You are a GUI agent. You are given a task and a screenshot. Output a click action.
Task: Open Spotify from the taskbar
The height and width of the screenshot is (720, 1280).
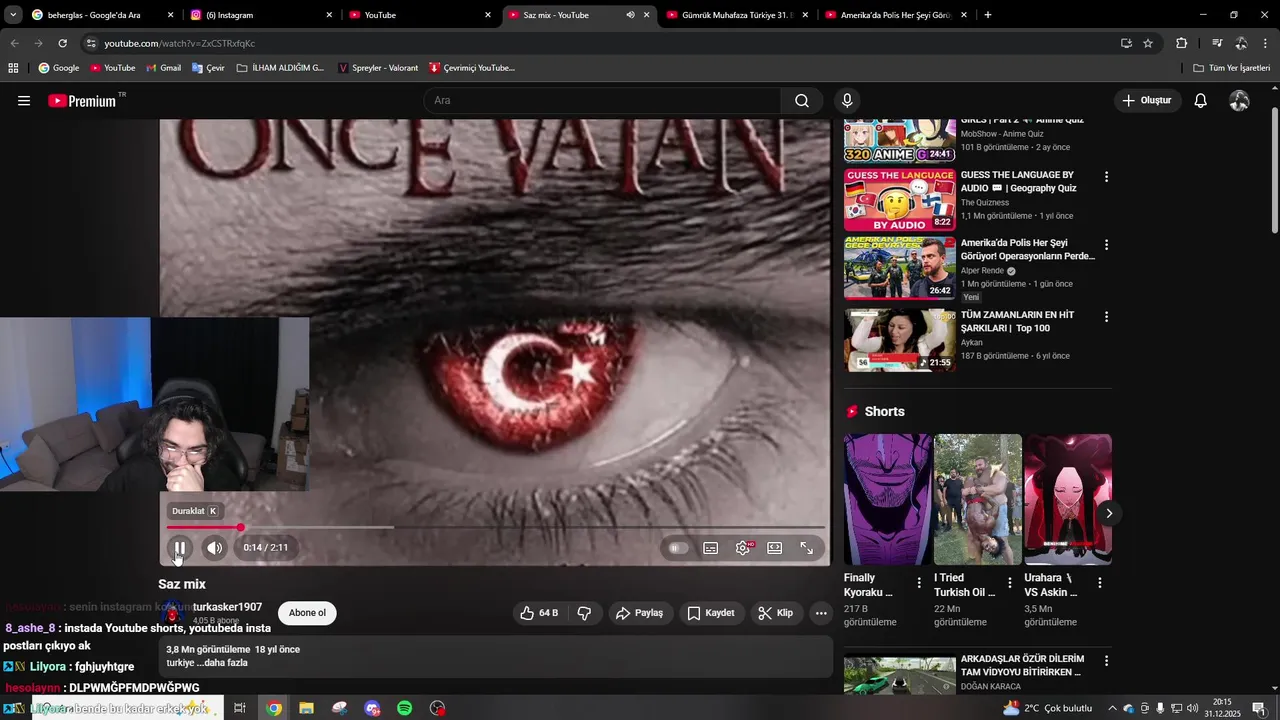[405, 708]
